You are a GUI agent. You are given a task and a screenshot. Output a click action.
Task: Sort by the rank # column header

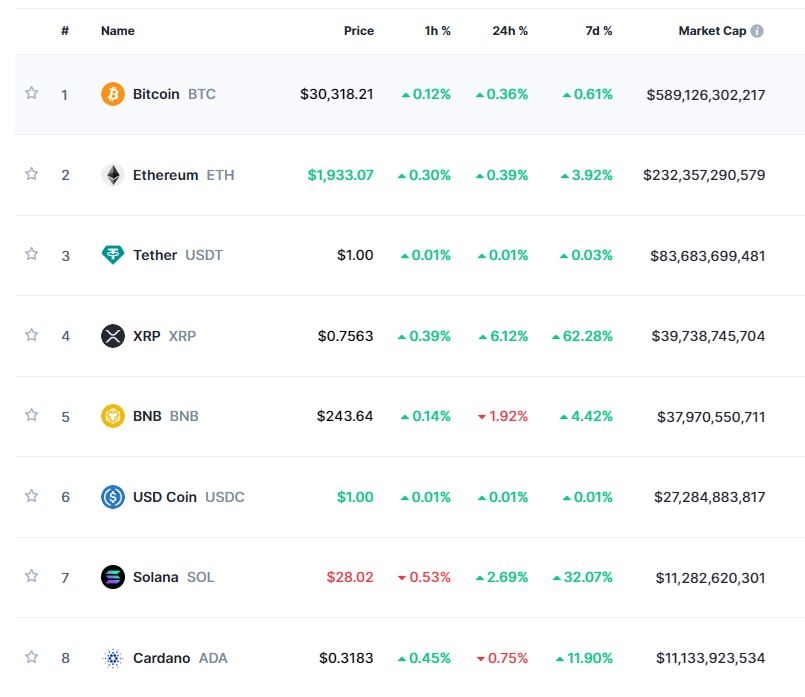(65, 31)
